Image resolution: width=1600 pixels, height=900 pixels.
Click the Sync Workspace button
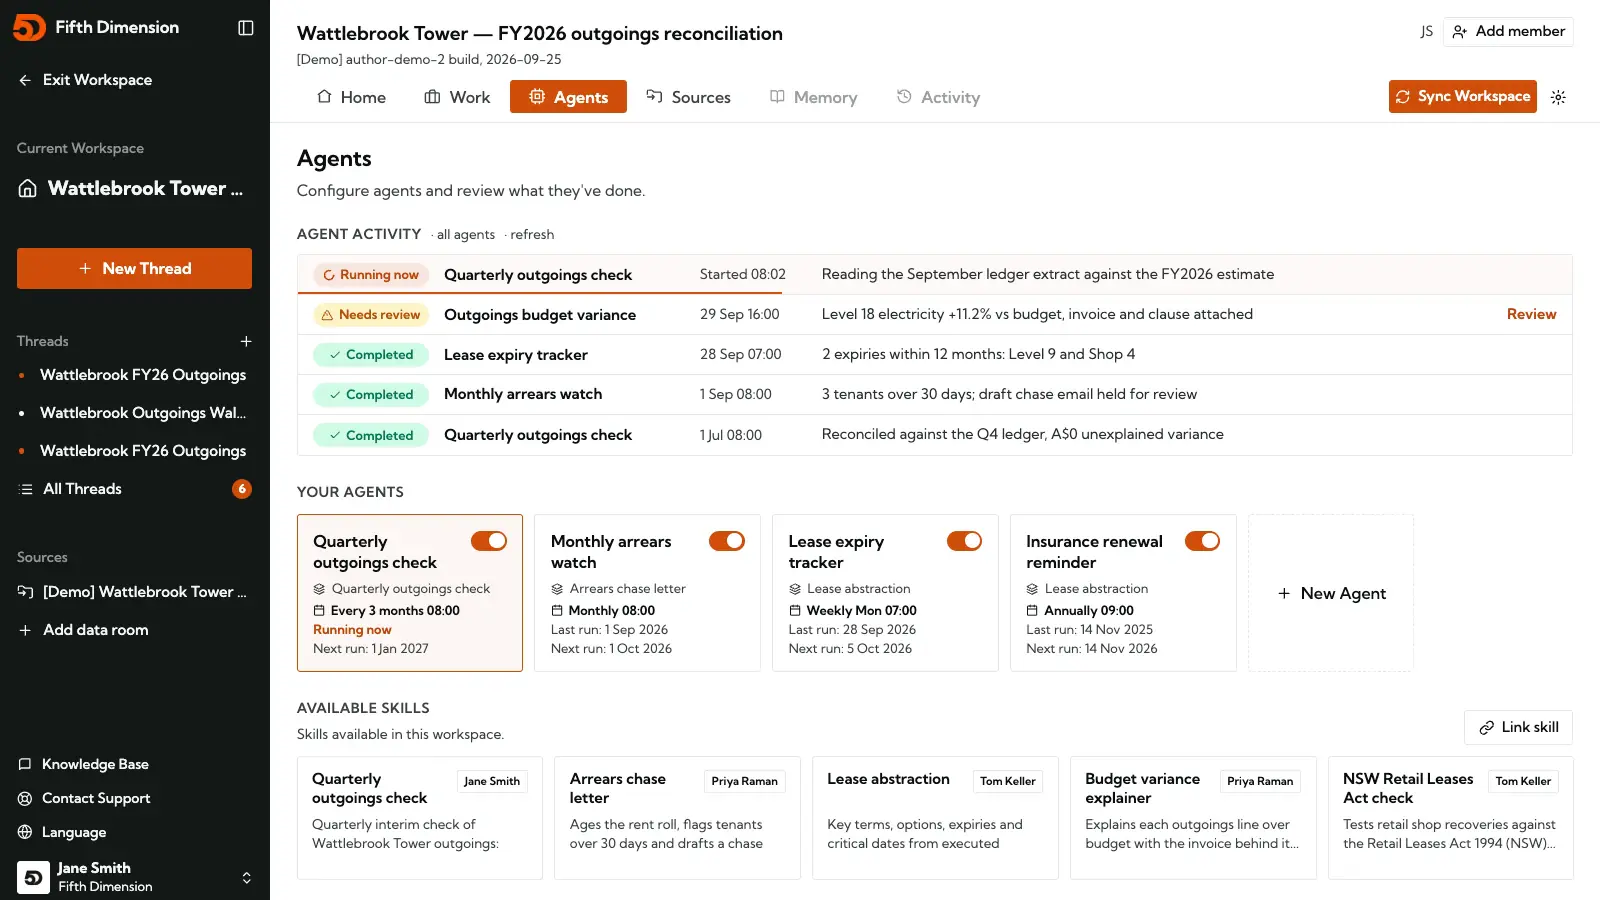[1463, 97]
